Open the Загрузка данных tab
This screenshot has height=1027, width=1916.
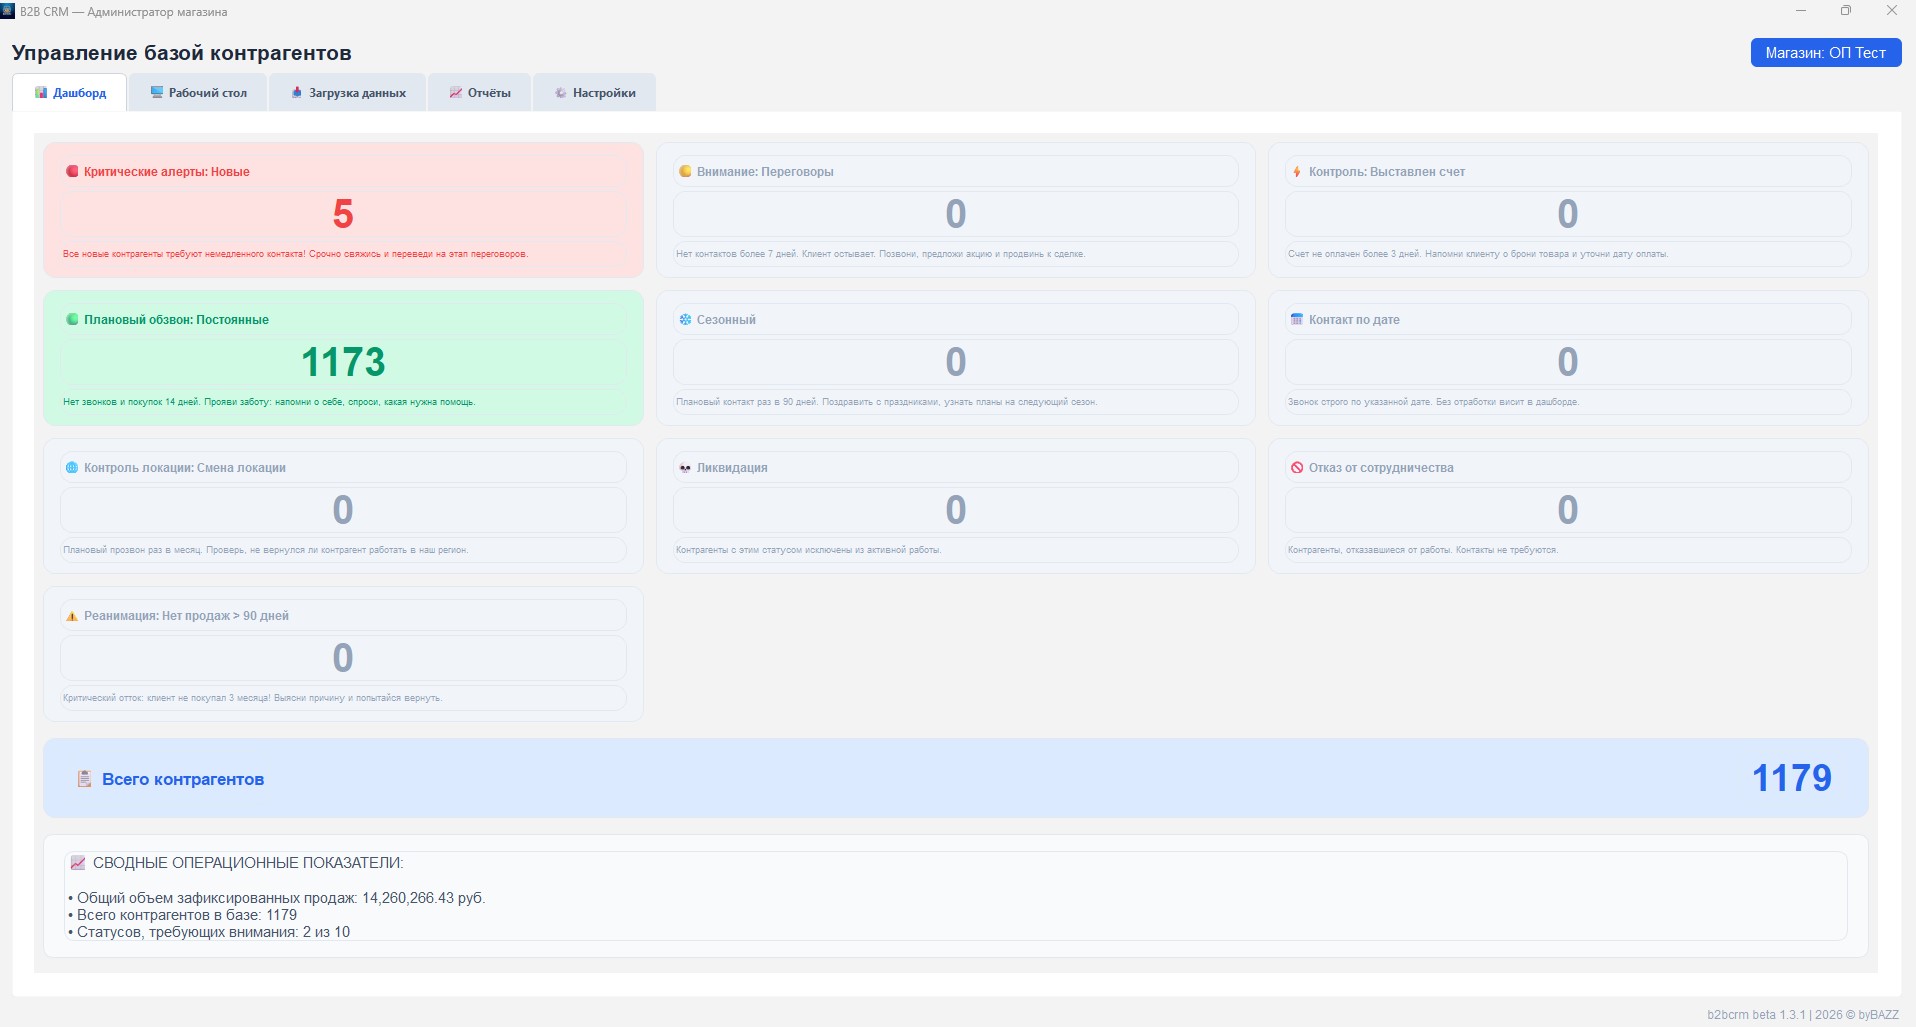pyautogui.click(x=348, y=92)
